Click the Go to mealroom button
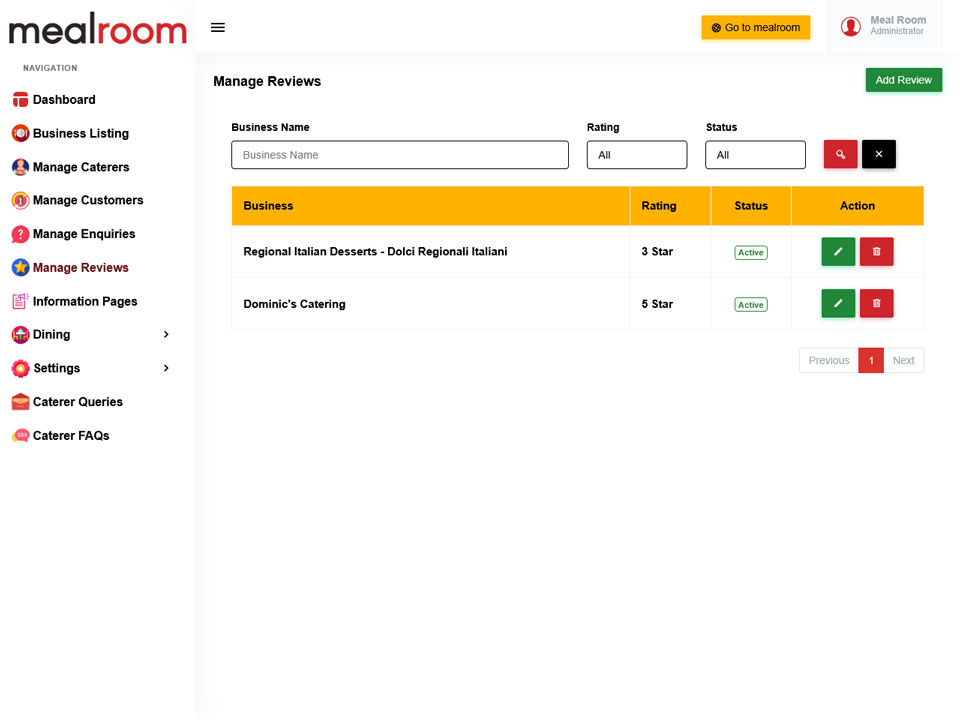Viewport: 960px width, 720px height. (x=756, y=28)
